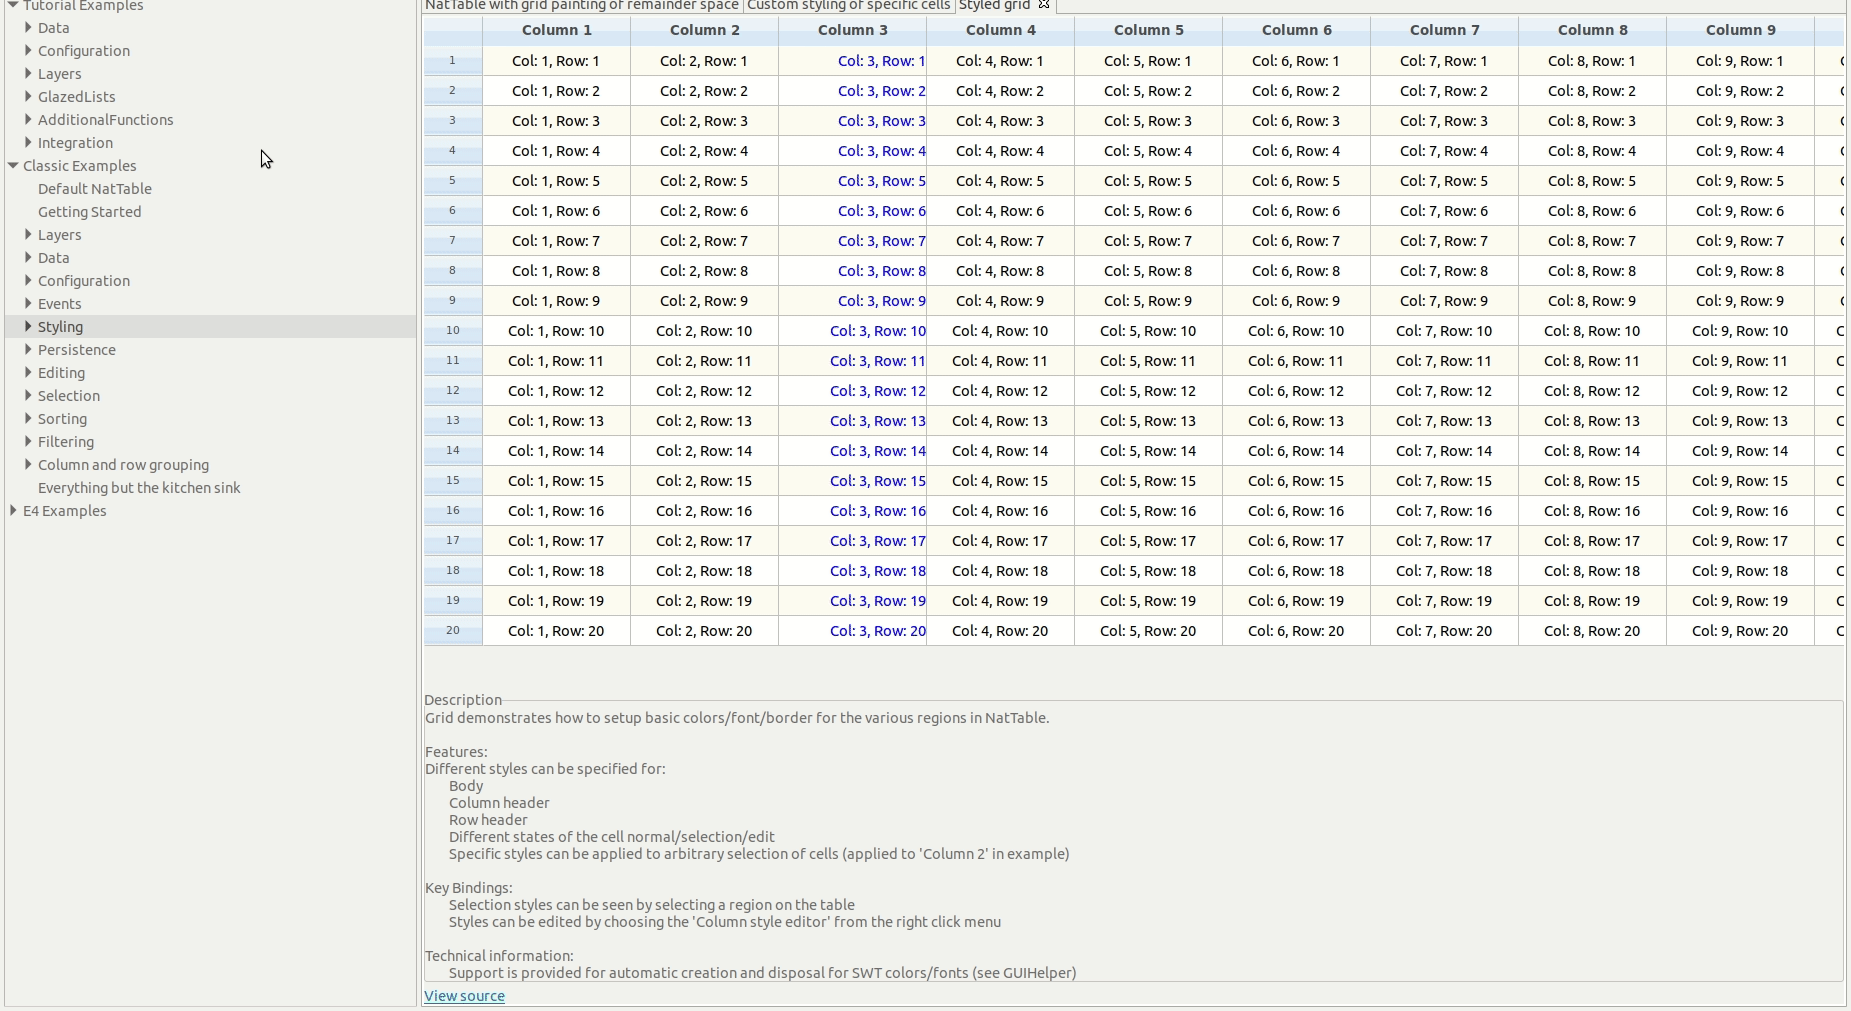Expand the Persistence node arrow
1851x1011 pixels.
coord(28,350)
